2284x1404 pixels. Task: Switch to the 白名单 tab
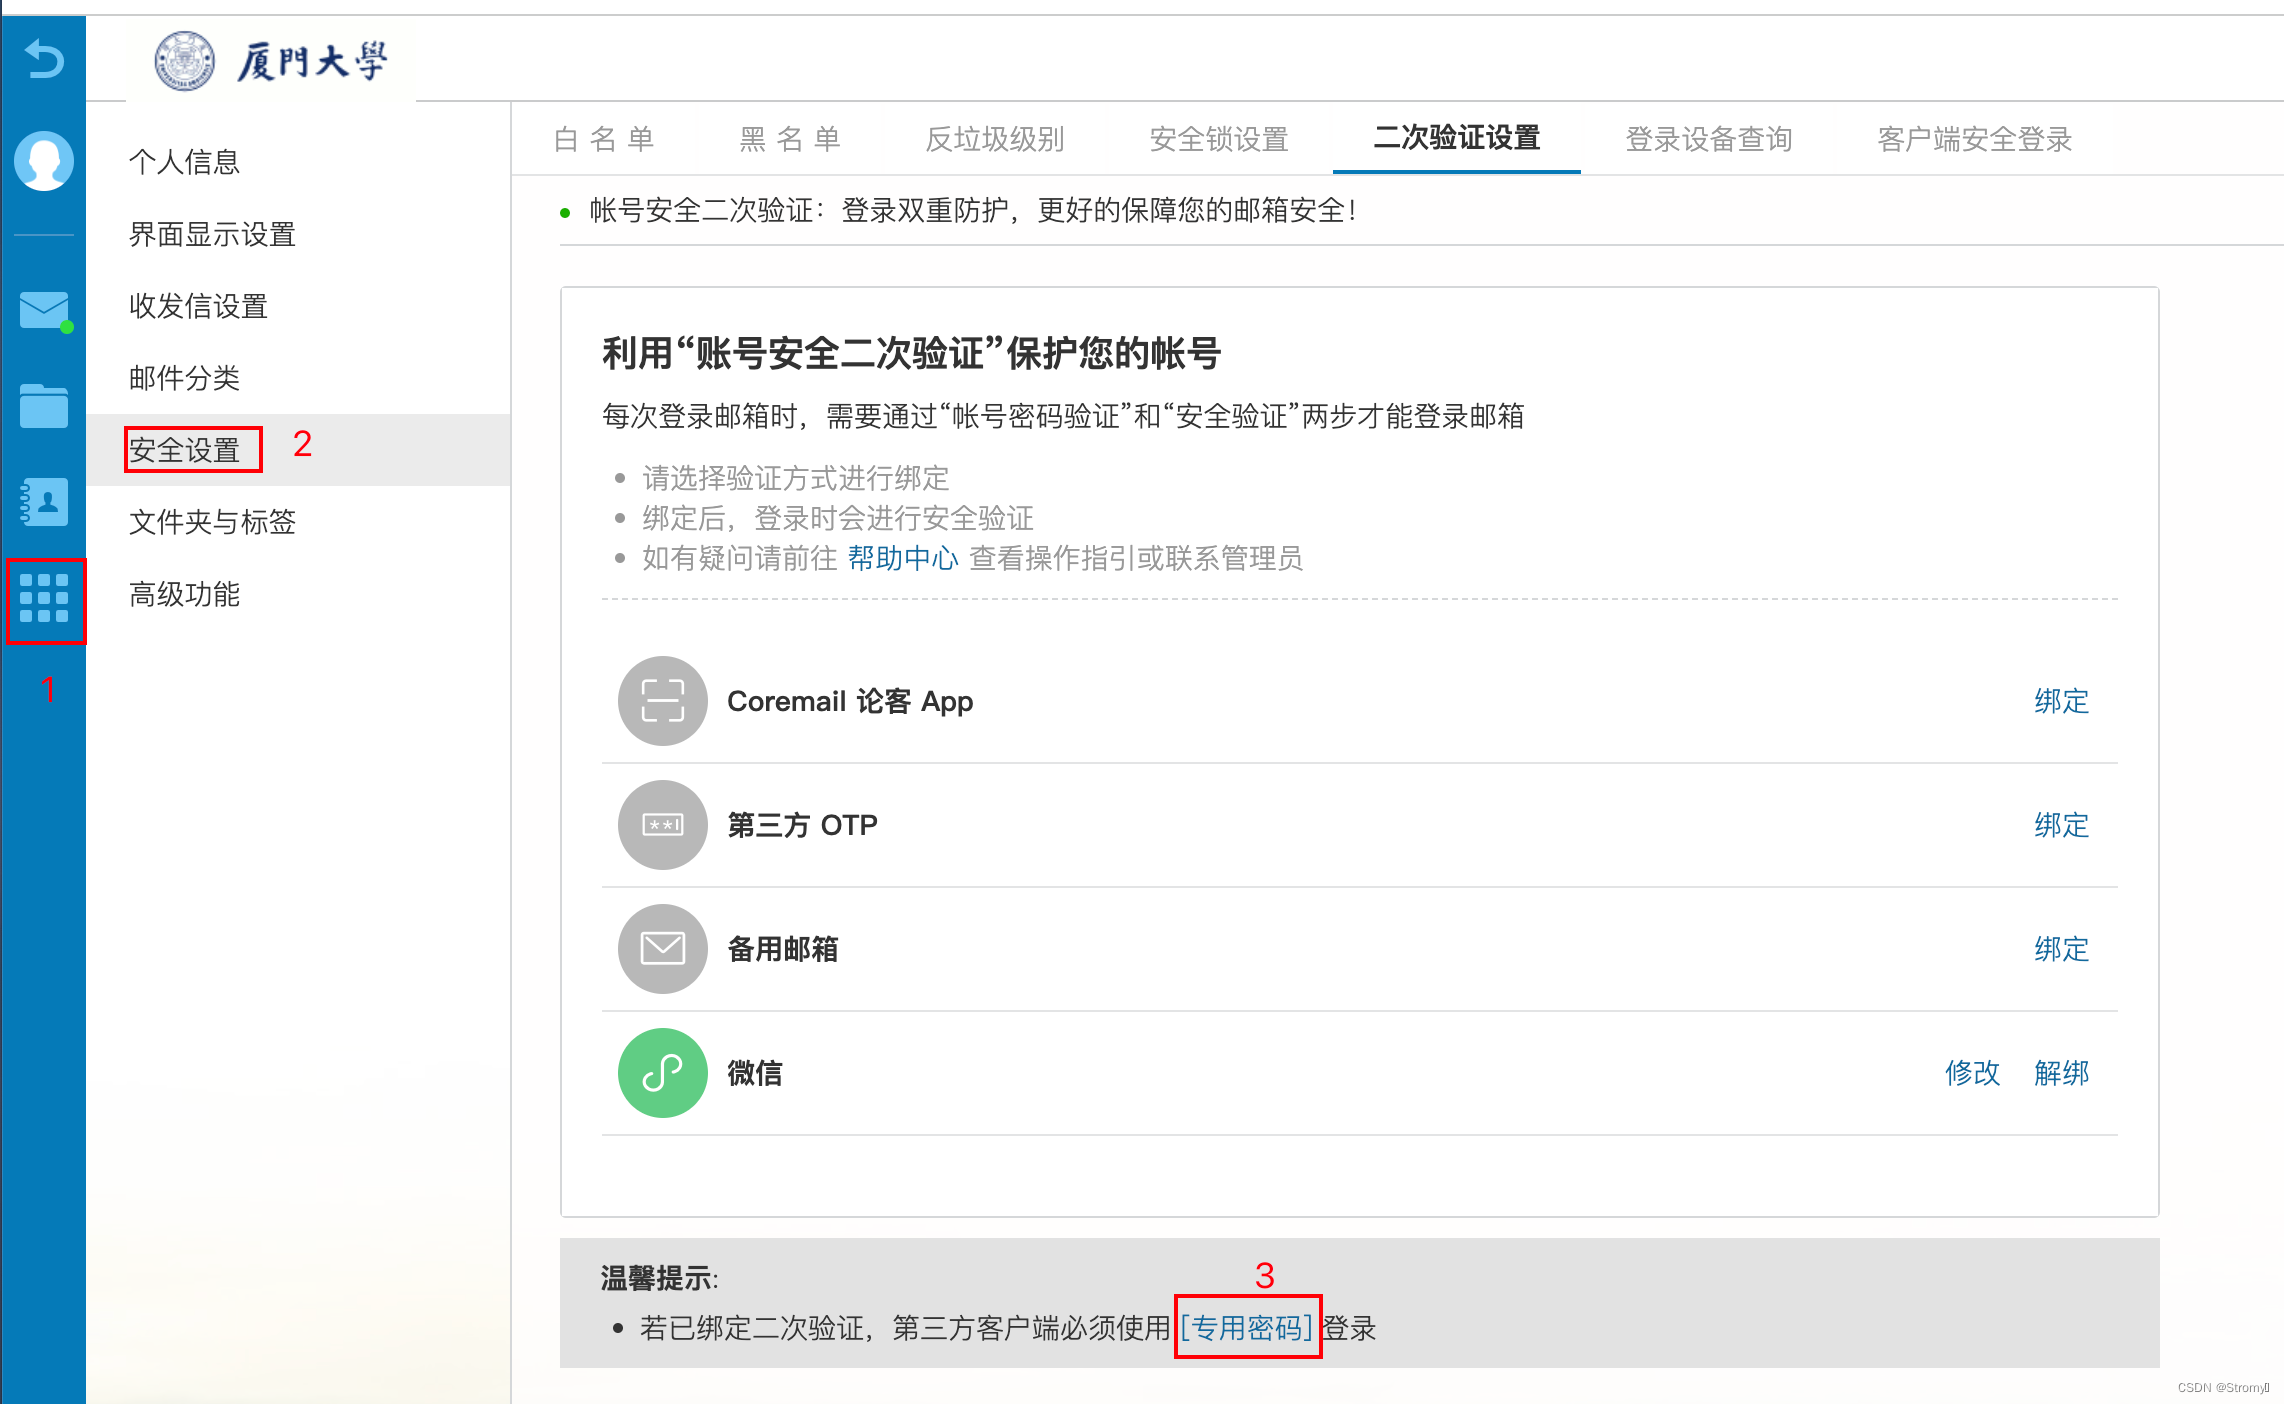(604, 139)
